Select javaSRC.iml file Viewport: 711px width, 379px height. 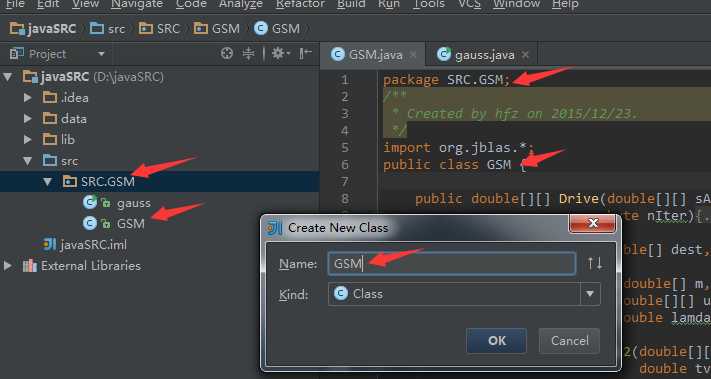[x=85, y=245]
